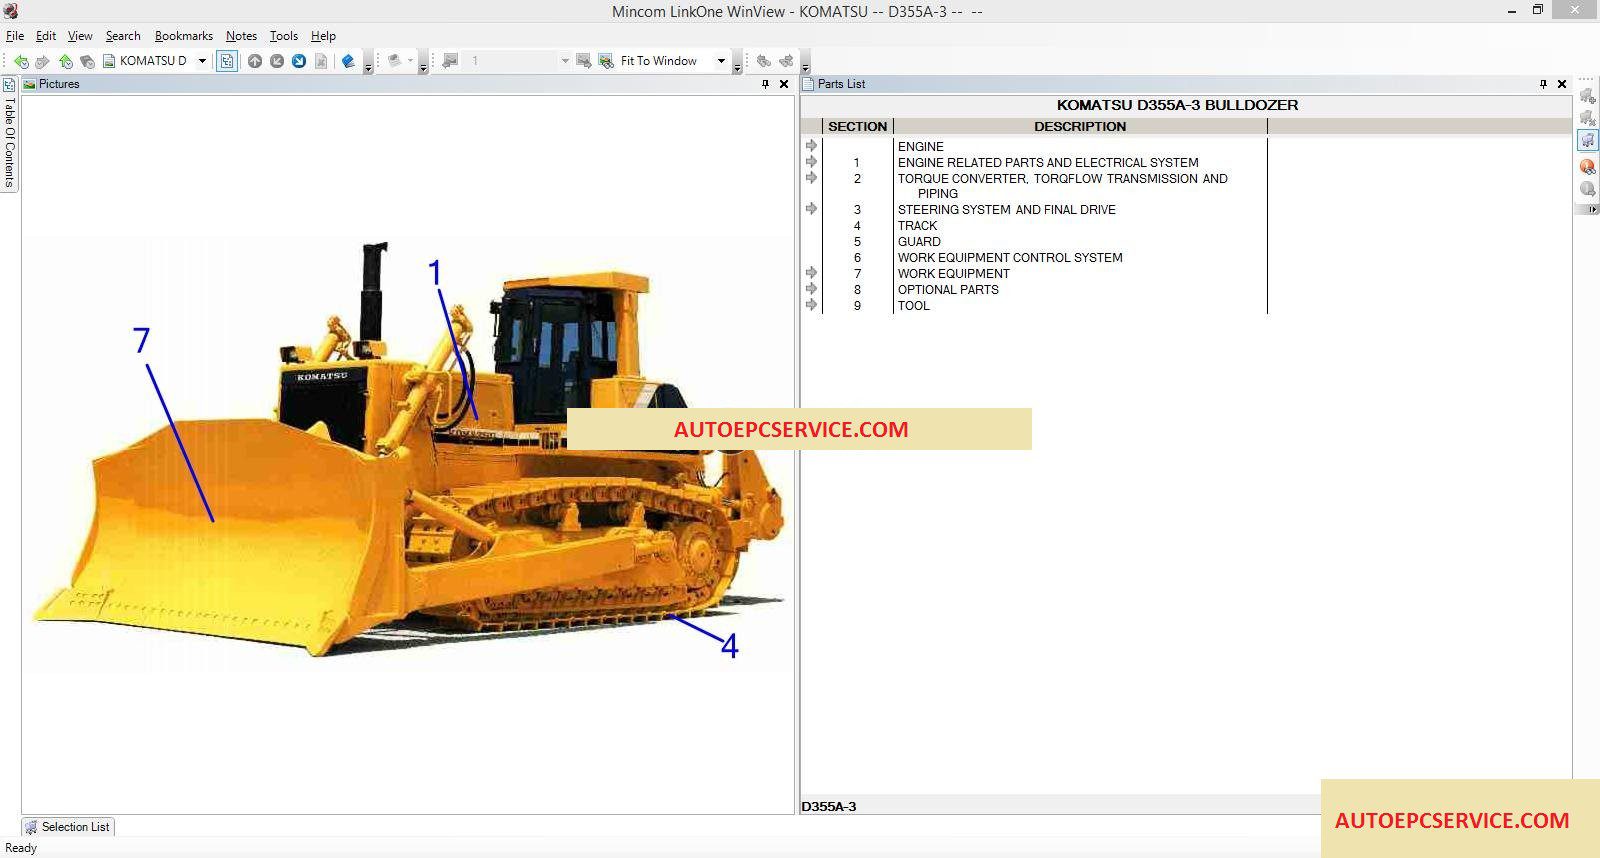Image resolution: width=1600 pixels, height=858 pixels.
Task: Click the link arrow beside ENGINE row
Action: coord(811,146)
